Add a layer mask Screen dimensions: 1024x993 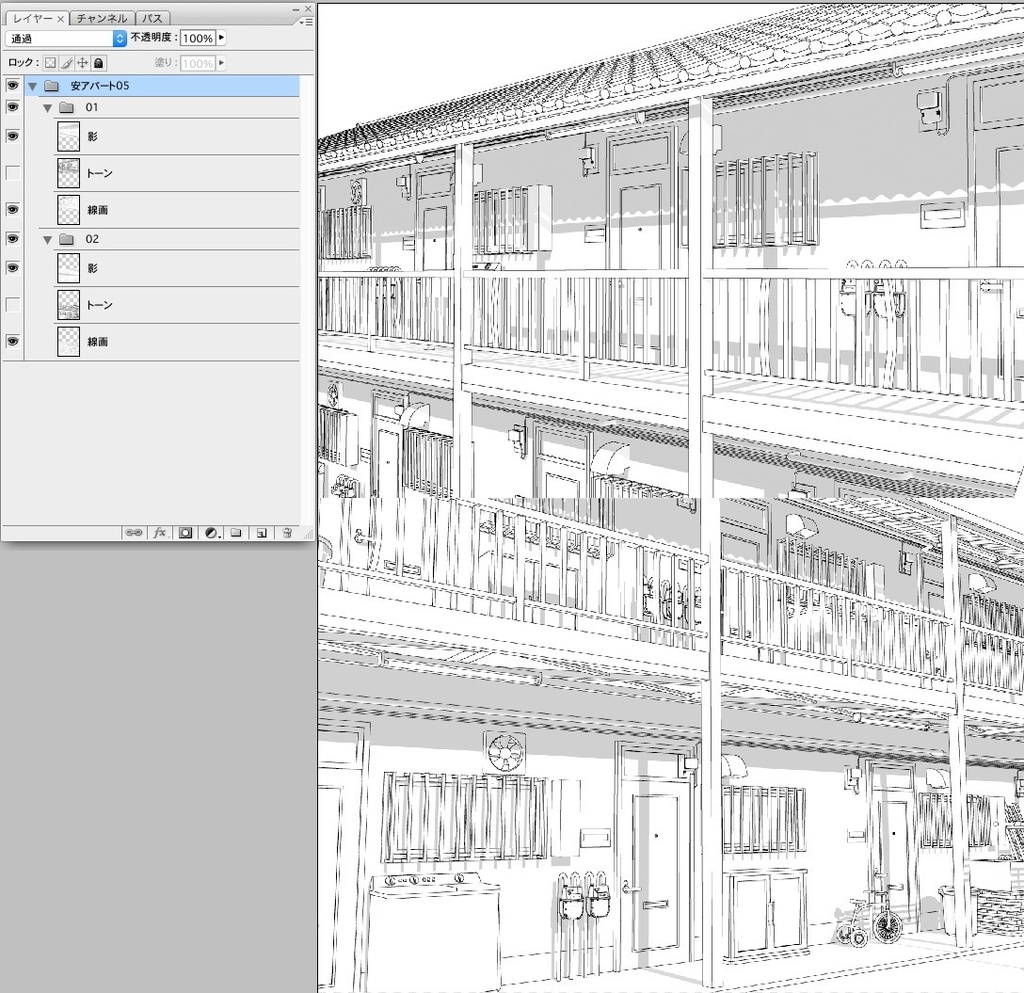[185, 533]
